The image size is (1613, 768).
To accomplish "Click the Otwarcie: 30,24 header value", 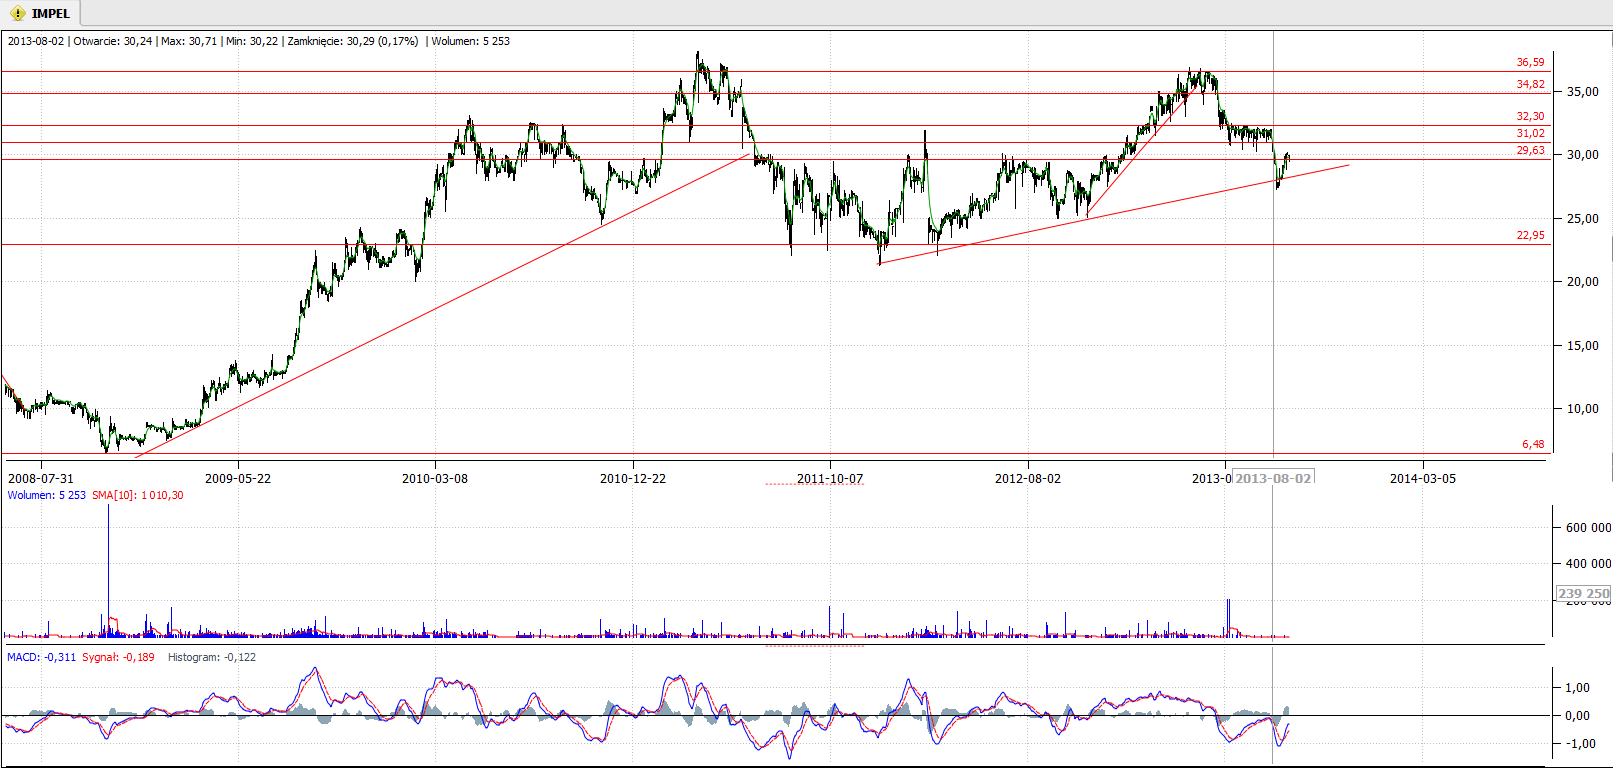I will (x=113, y=41).
